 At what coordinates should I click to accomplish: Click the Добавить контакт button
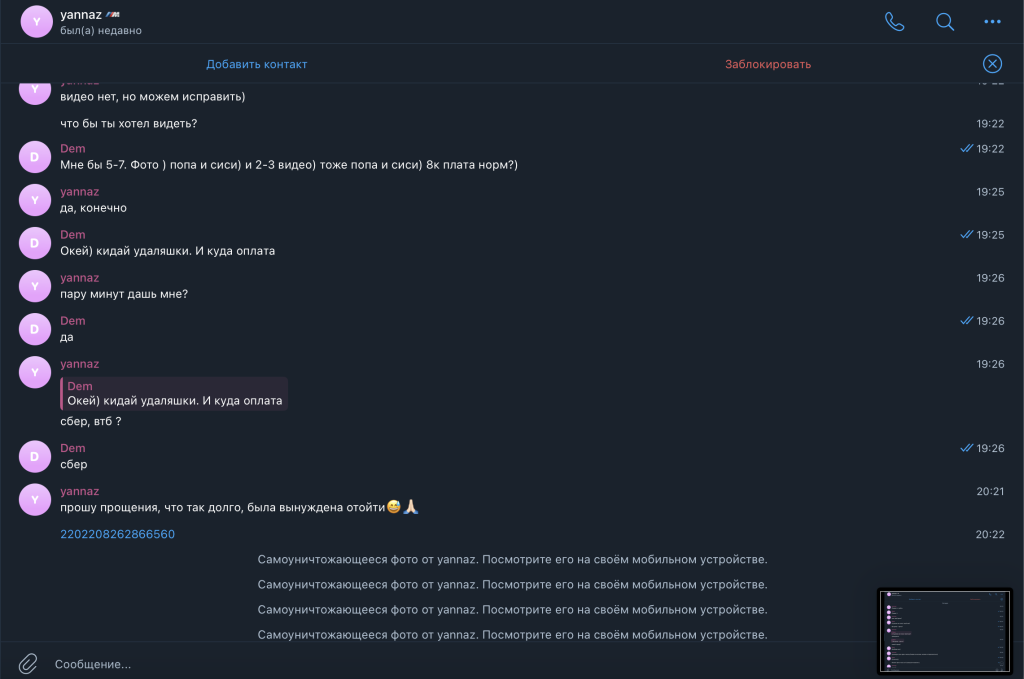pyautogui.click(x=257, y=64)
